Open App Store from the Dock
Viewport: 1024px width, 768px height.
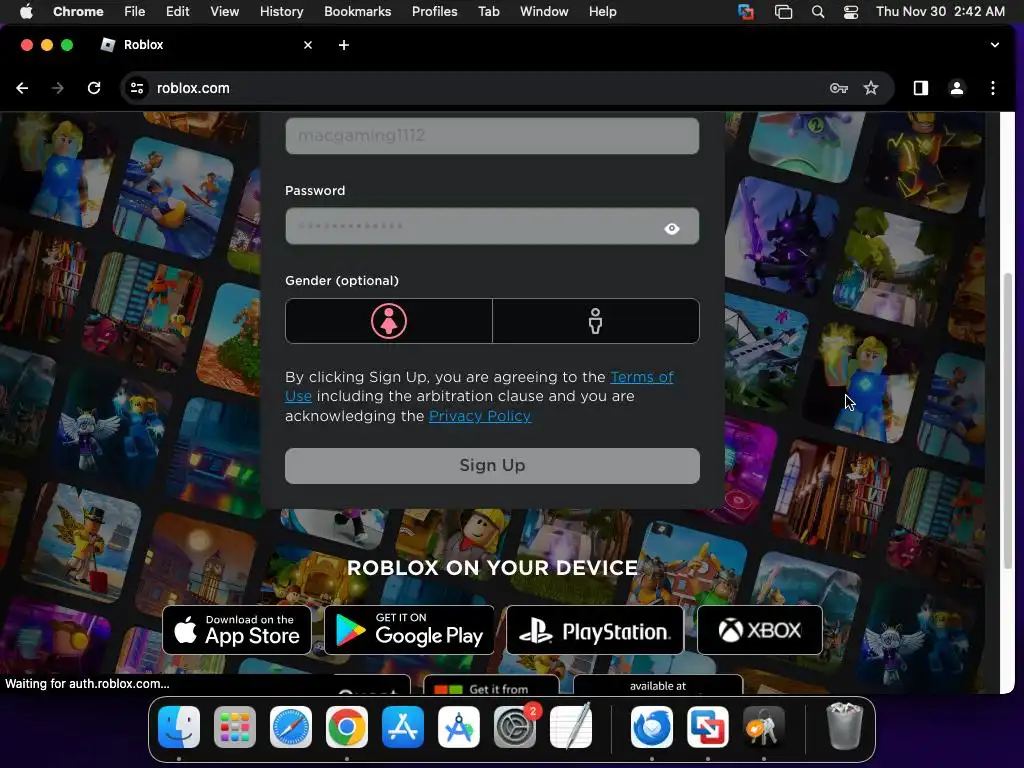[403, 727]
